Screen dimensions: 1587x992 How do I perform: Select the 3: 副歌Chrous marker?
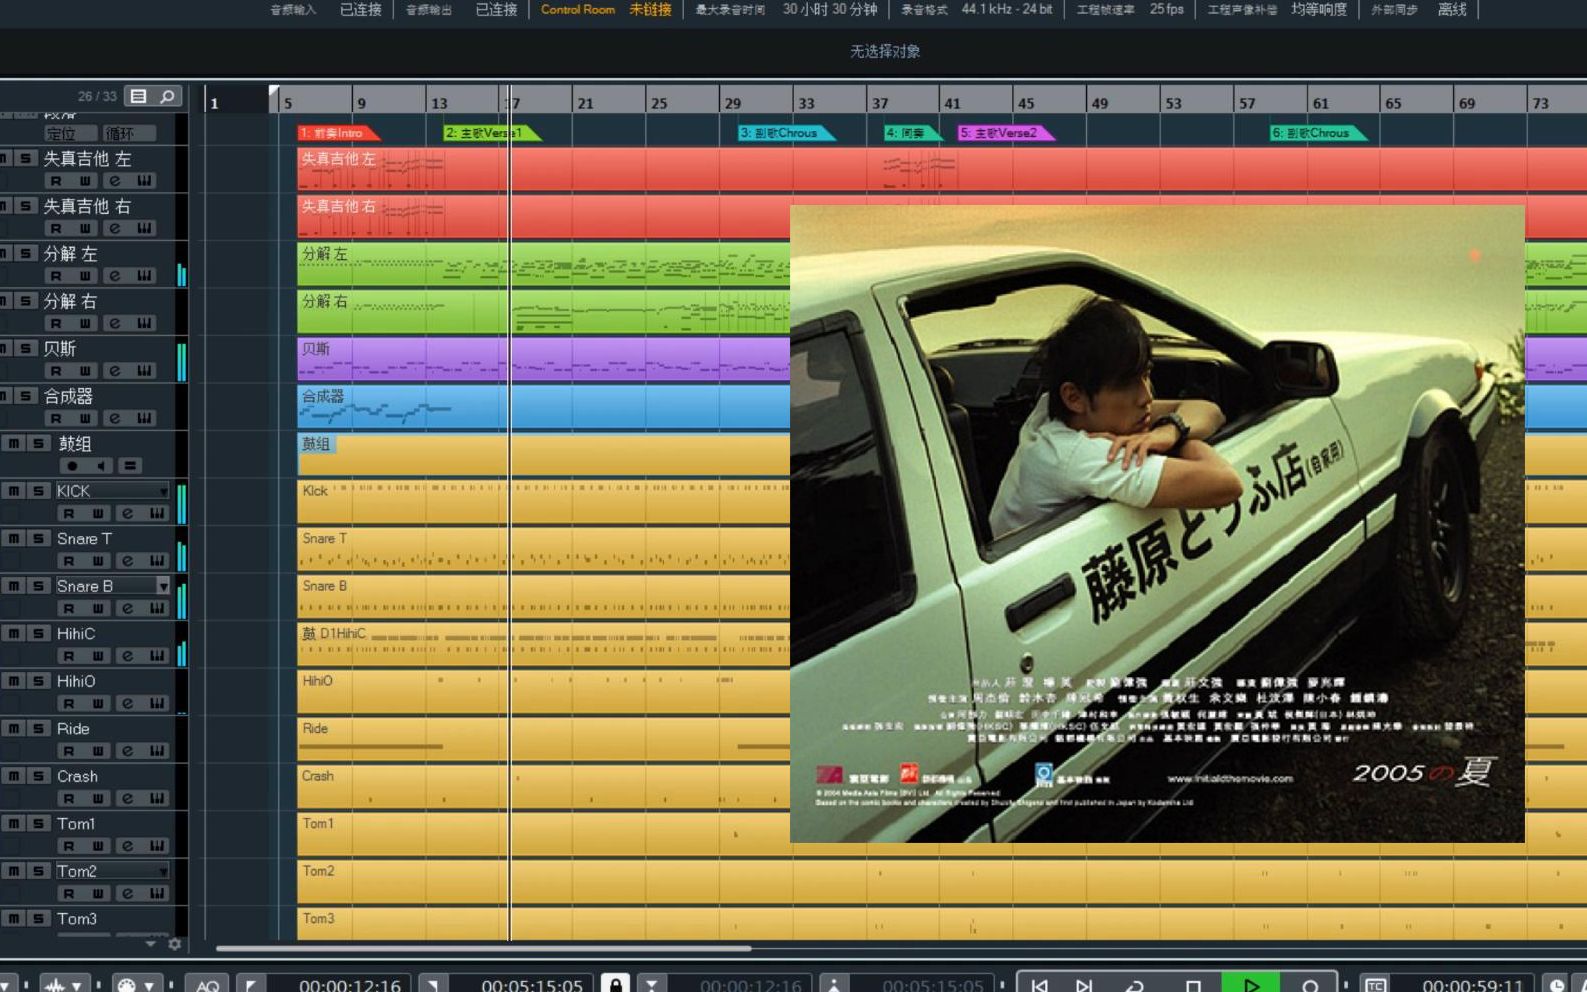point(786,133)
